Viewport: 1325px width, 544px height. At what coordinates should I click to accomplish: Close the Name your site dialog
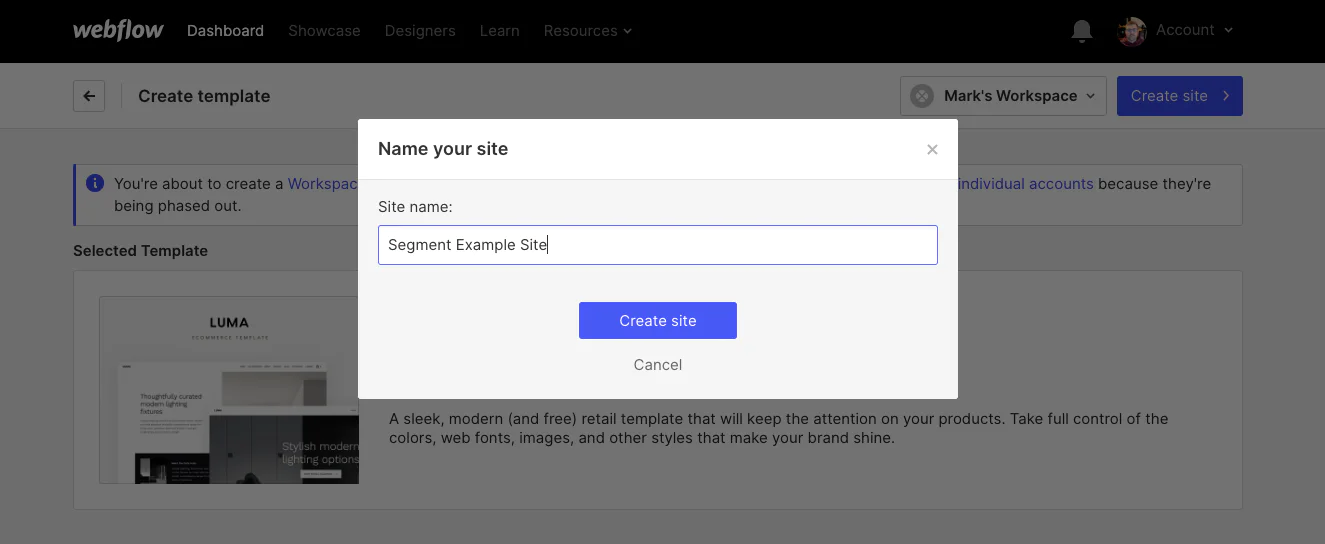(932, 149)
